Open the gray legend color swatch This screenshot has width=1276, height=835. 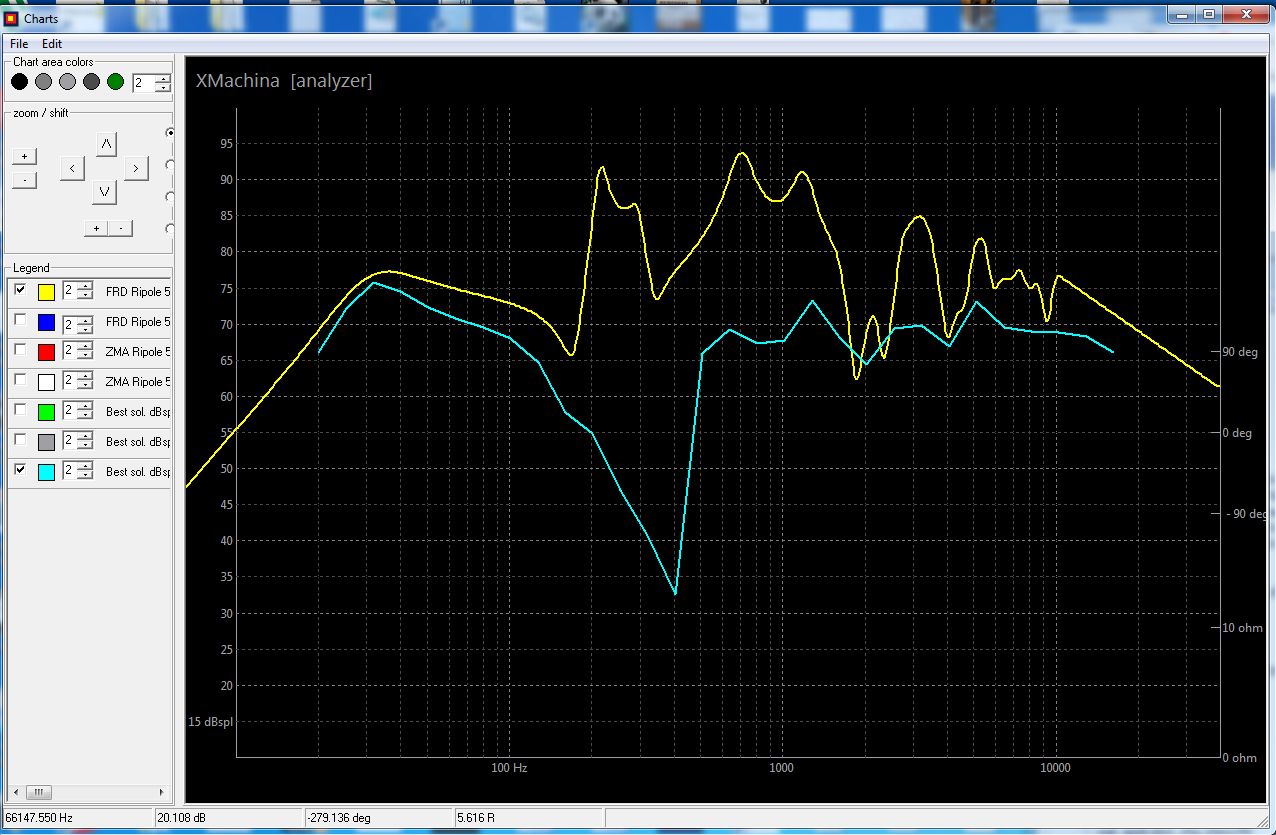pos(46,442)
